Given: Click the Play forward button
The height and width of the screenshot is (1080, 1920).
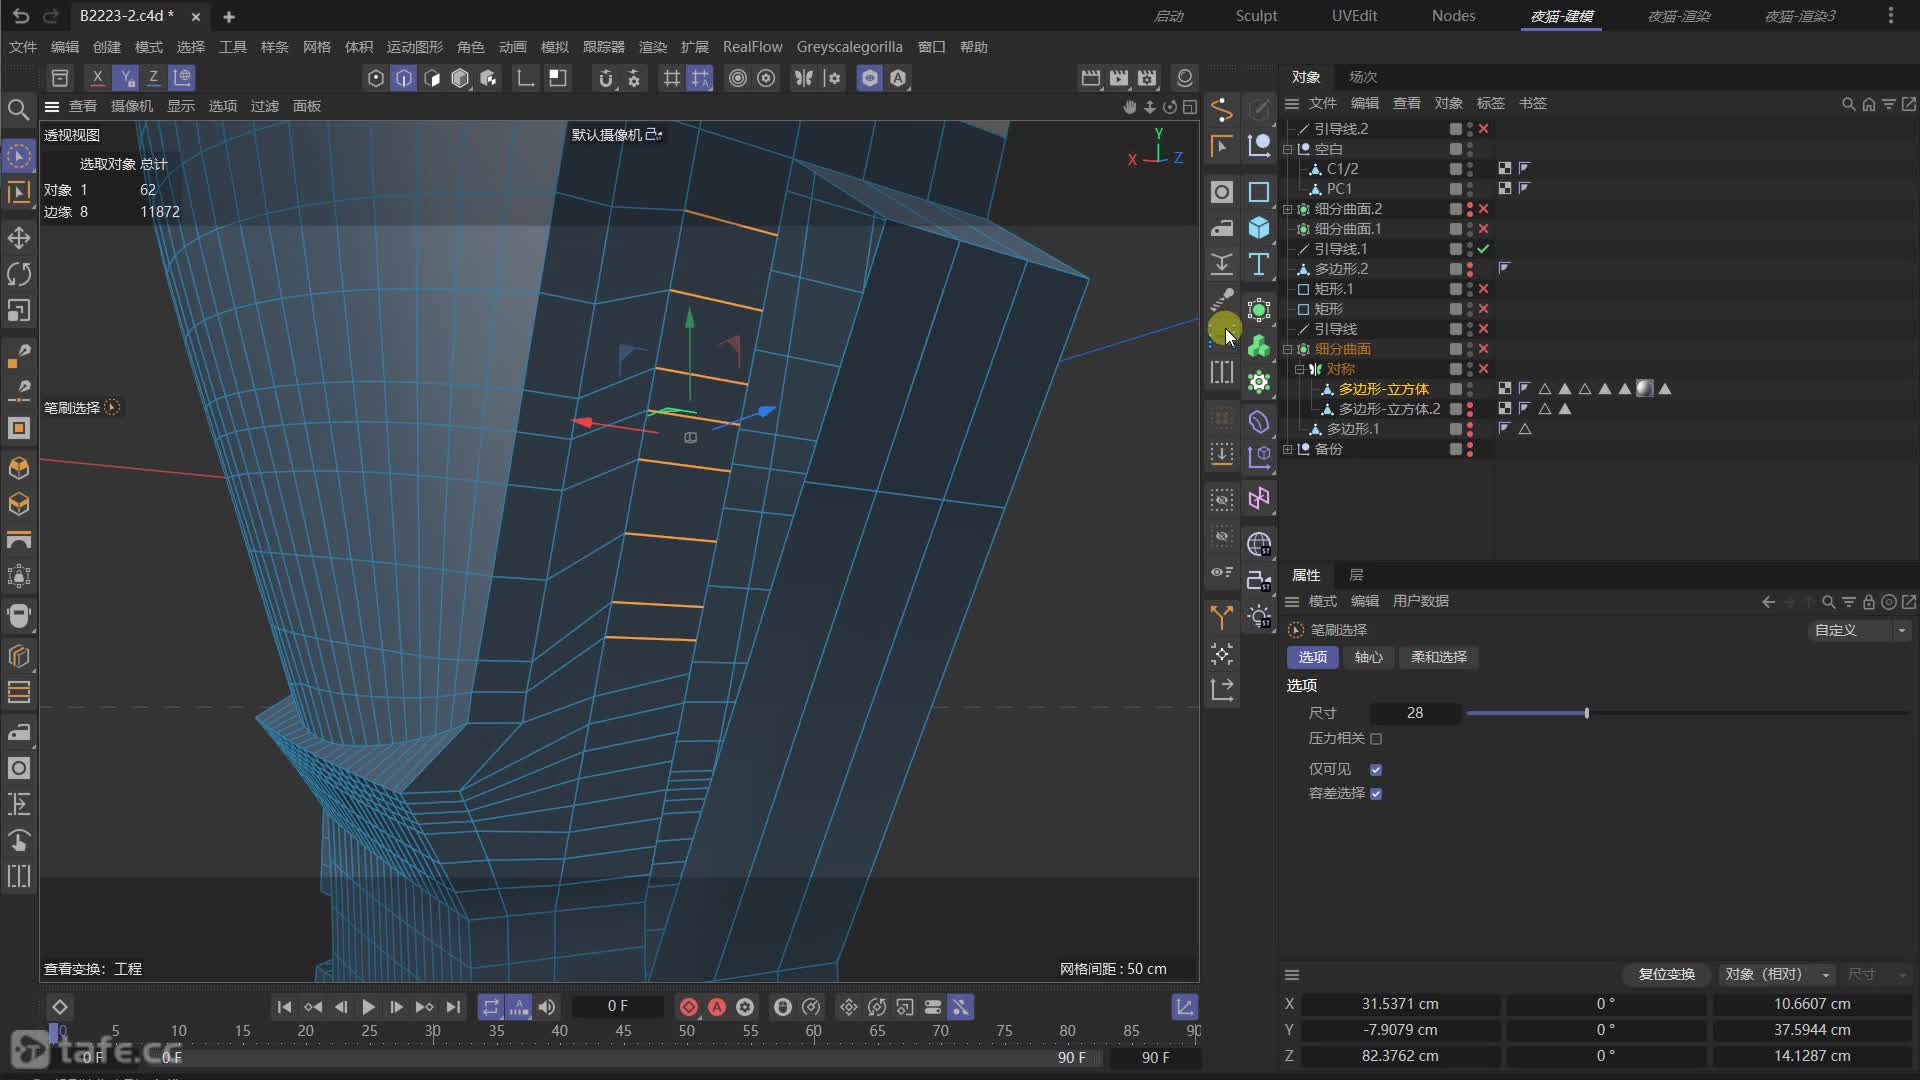Looking at the screenshot, I should pos(368,1007).
